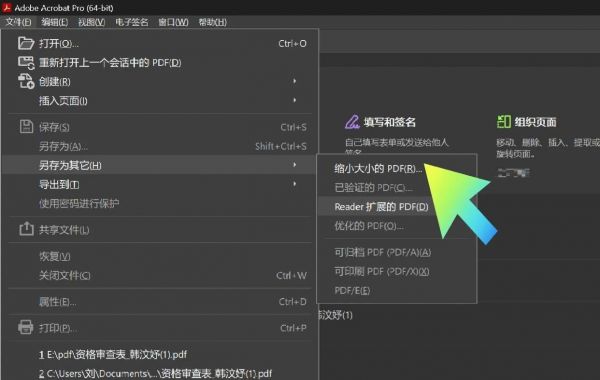Expand the 另存为其它(H) submenu arrow
The height and width of the screenshot is (380, 600).
[x=294, y=165]
